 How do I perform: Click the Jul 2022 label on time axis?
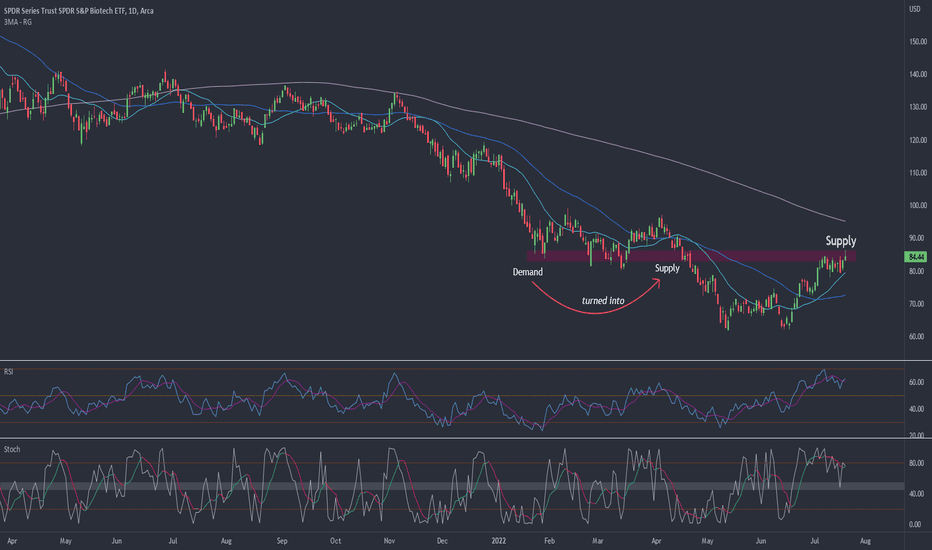[815, 541]
